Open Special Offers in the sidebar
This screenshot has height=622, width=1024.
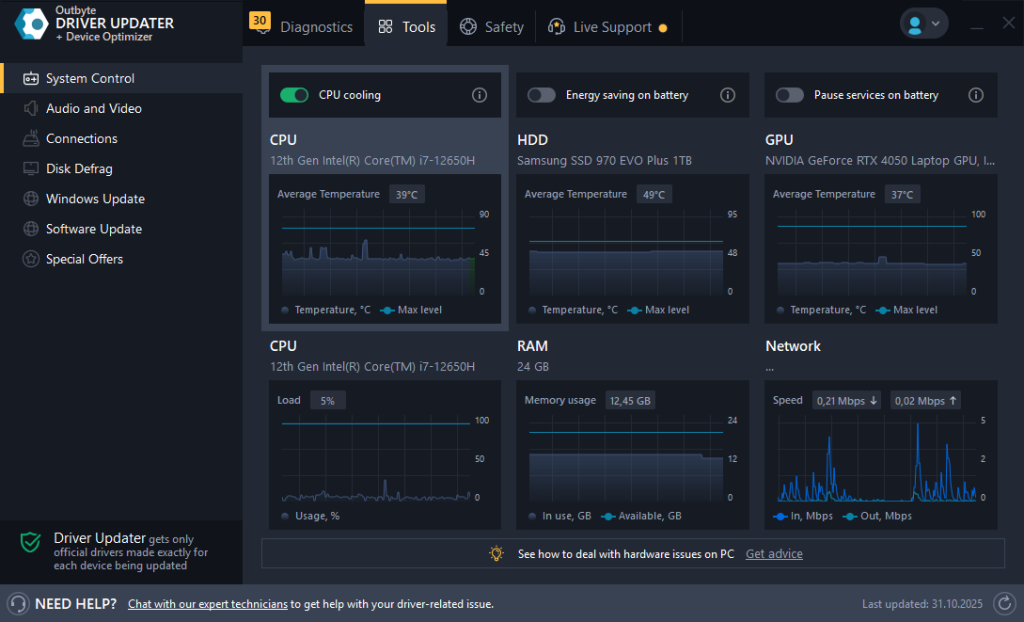pos(84,259)
